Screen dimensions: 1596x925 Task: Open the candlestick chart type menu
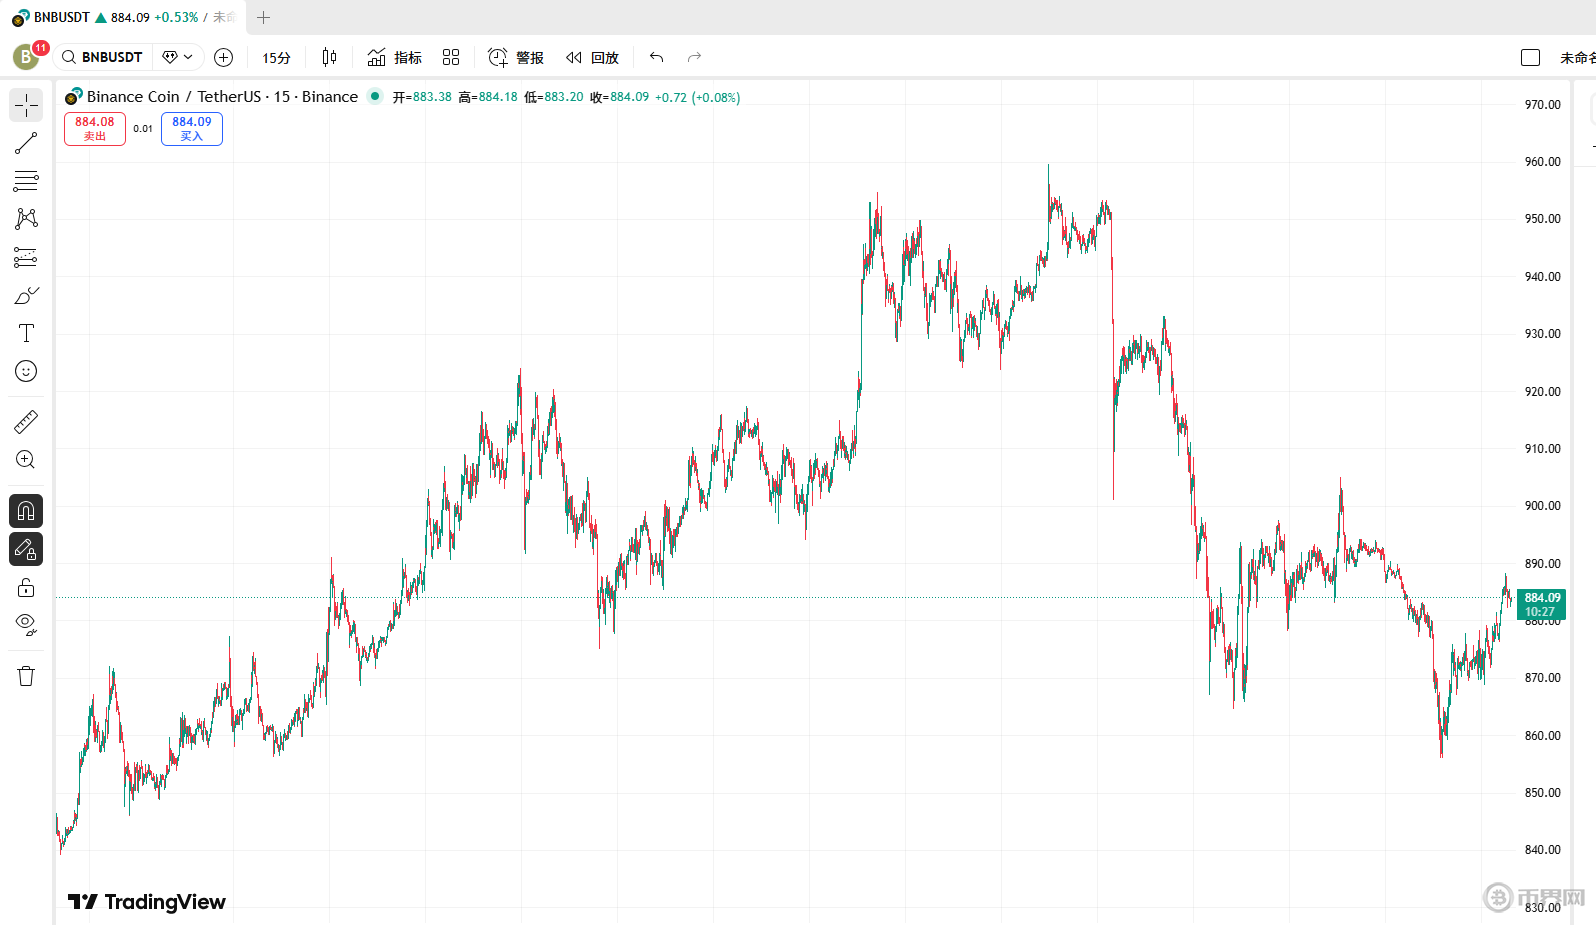(329, 58)
